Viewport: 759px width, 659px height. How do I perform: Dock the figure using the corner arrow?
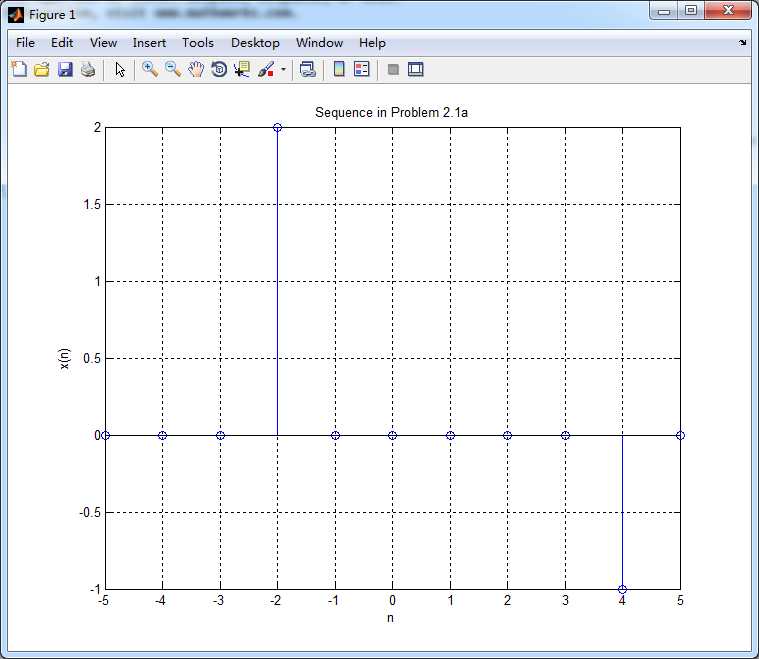tap(743, 43)
